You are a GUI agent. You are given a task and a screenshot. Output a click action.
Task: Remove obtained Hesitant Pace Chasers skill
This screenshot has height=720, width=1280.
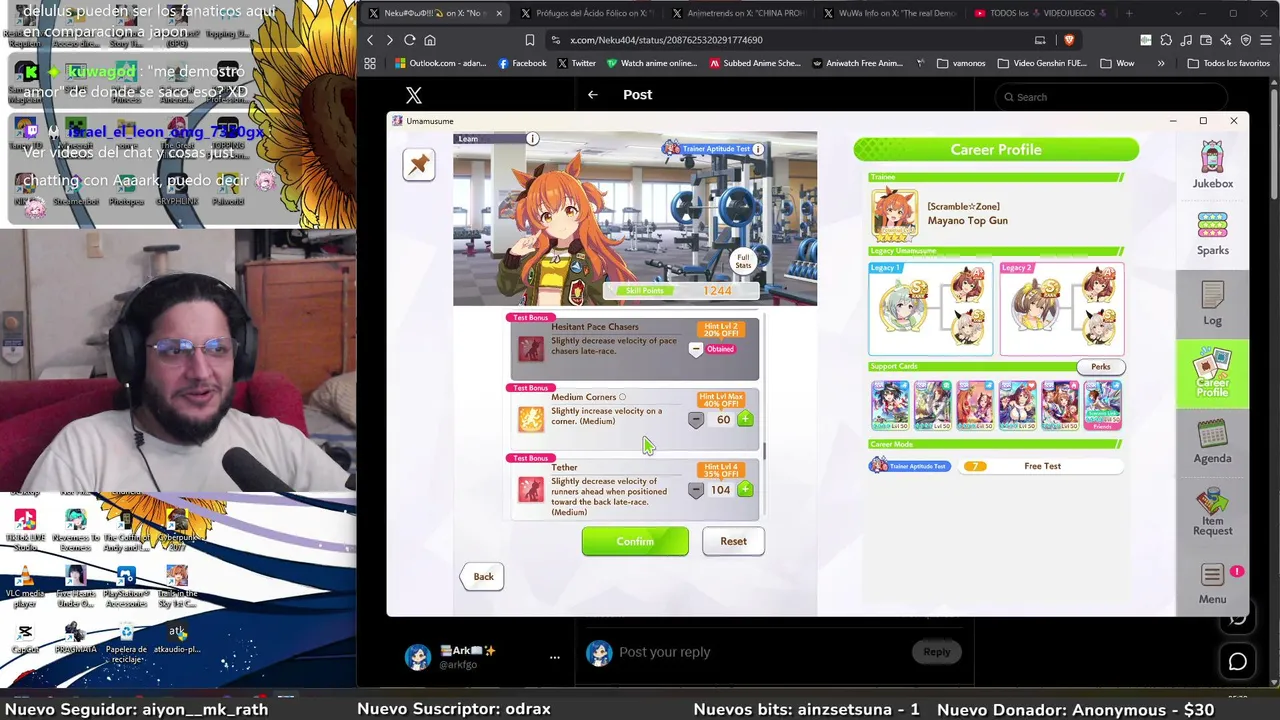pyautogui.click(x=696, y=349)
